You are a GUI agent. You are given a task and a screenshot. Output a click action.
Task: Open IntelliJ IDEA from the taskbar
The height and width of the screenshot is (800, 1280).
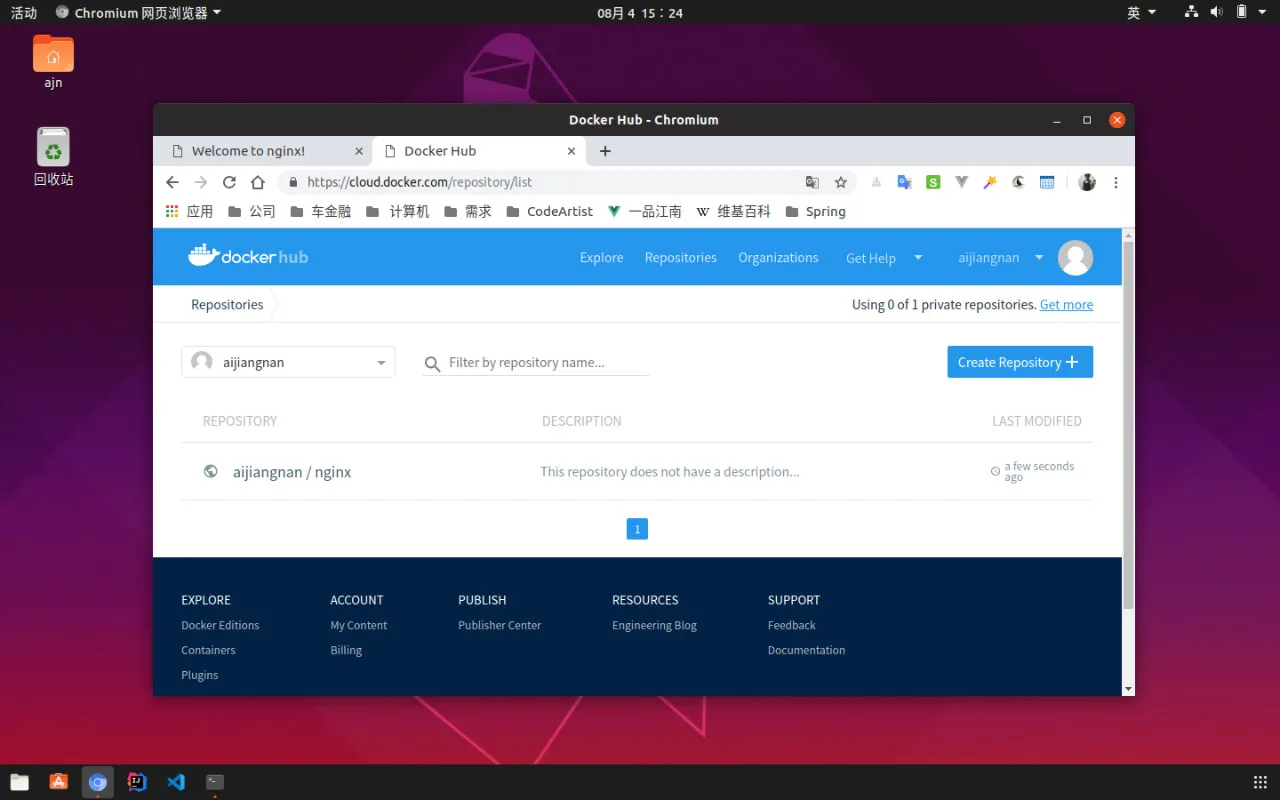tap(137, 782)
